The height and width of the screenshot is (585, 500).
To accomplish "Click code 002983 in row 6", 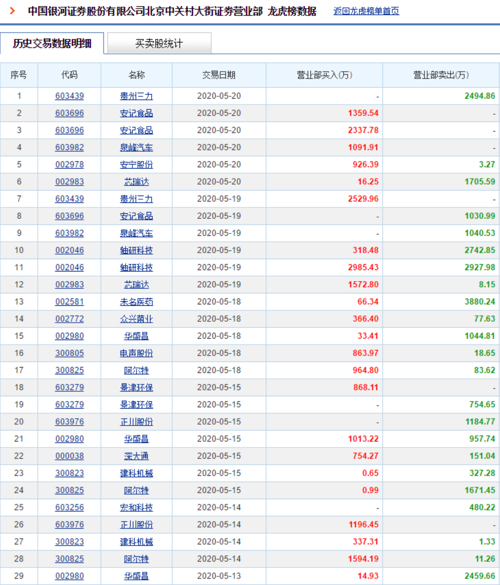I will (69, 182).
